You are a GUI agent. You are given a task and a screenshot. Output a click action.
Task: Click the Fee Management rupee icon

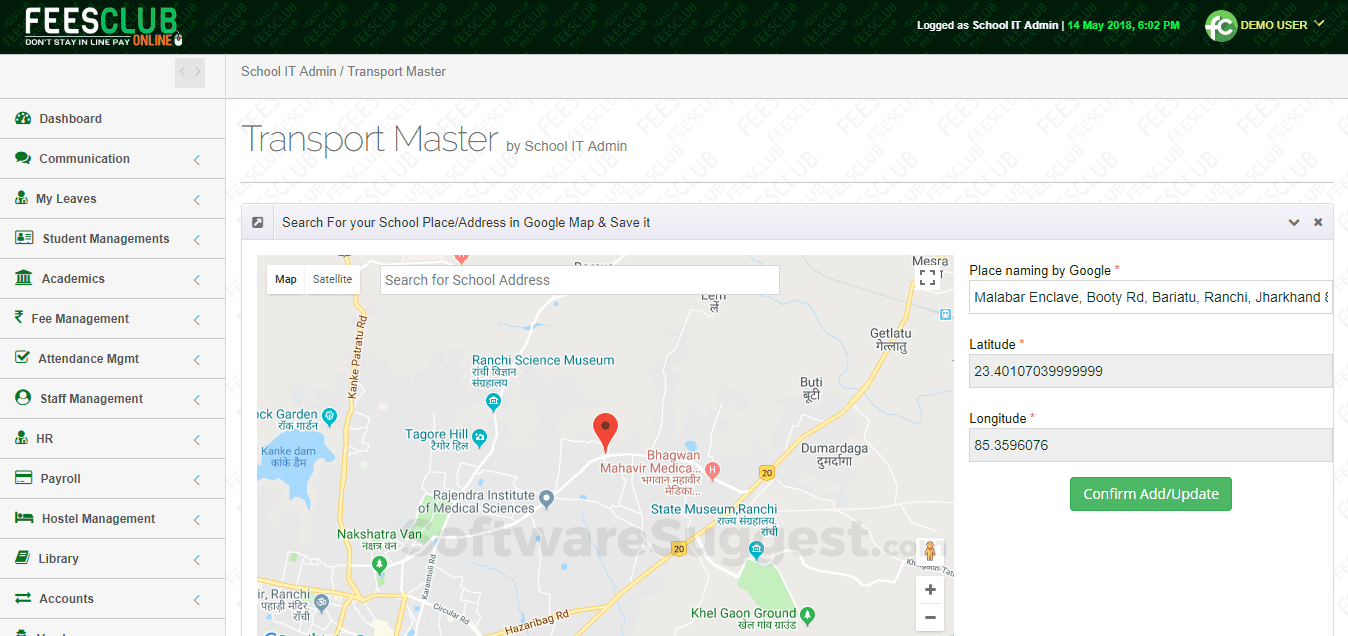(19, 318)
